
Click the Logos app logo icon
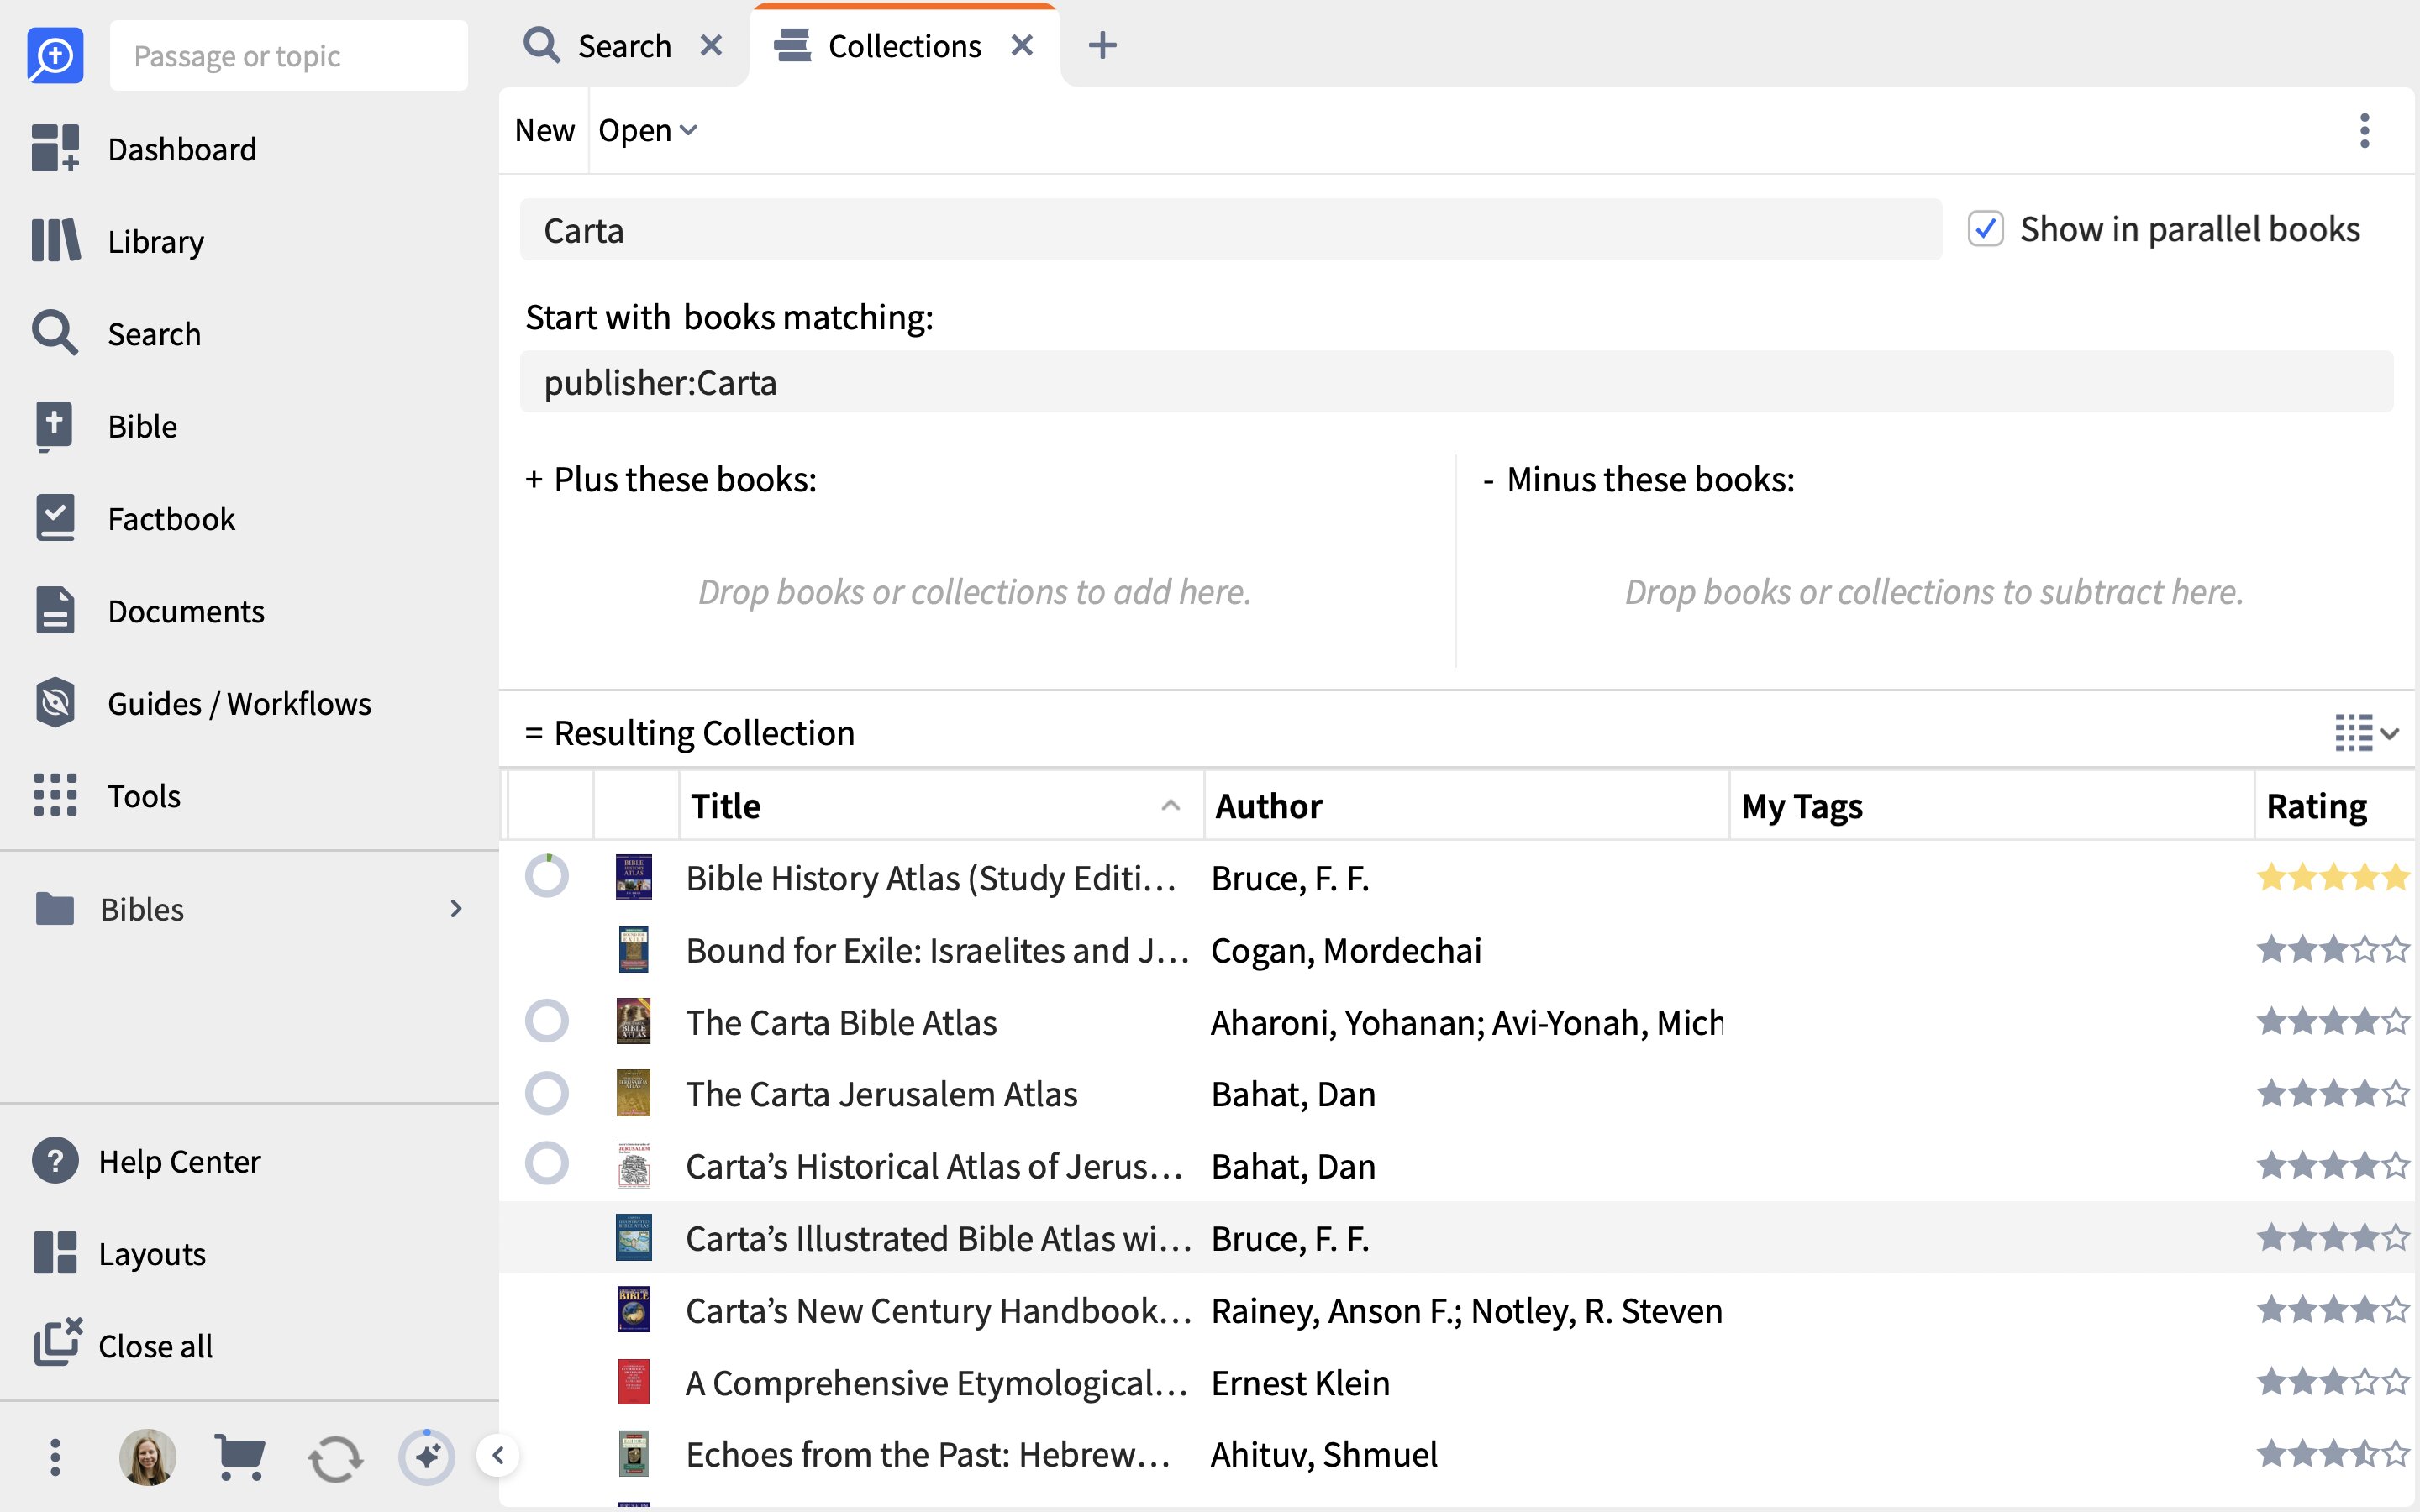click(55, 56)
